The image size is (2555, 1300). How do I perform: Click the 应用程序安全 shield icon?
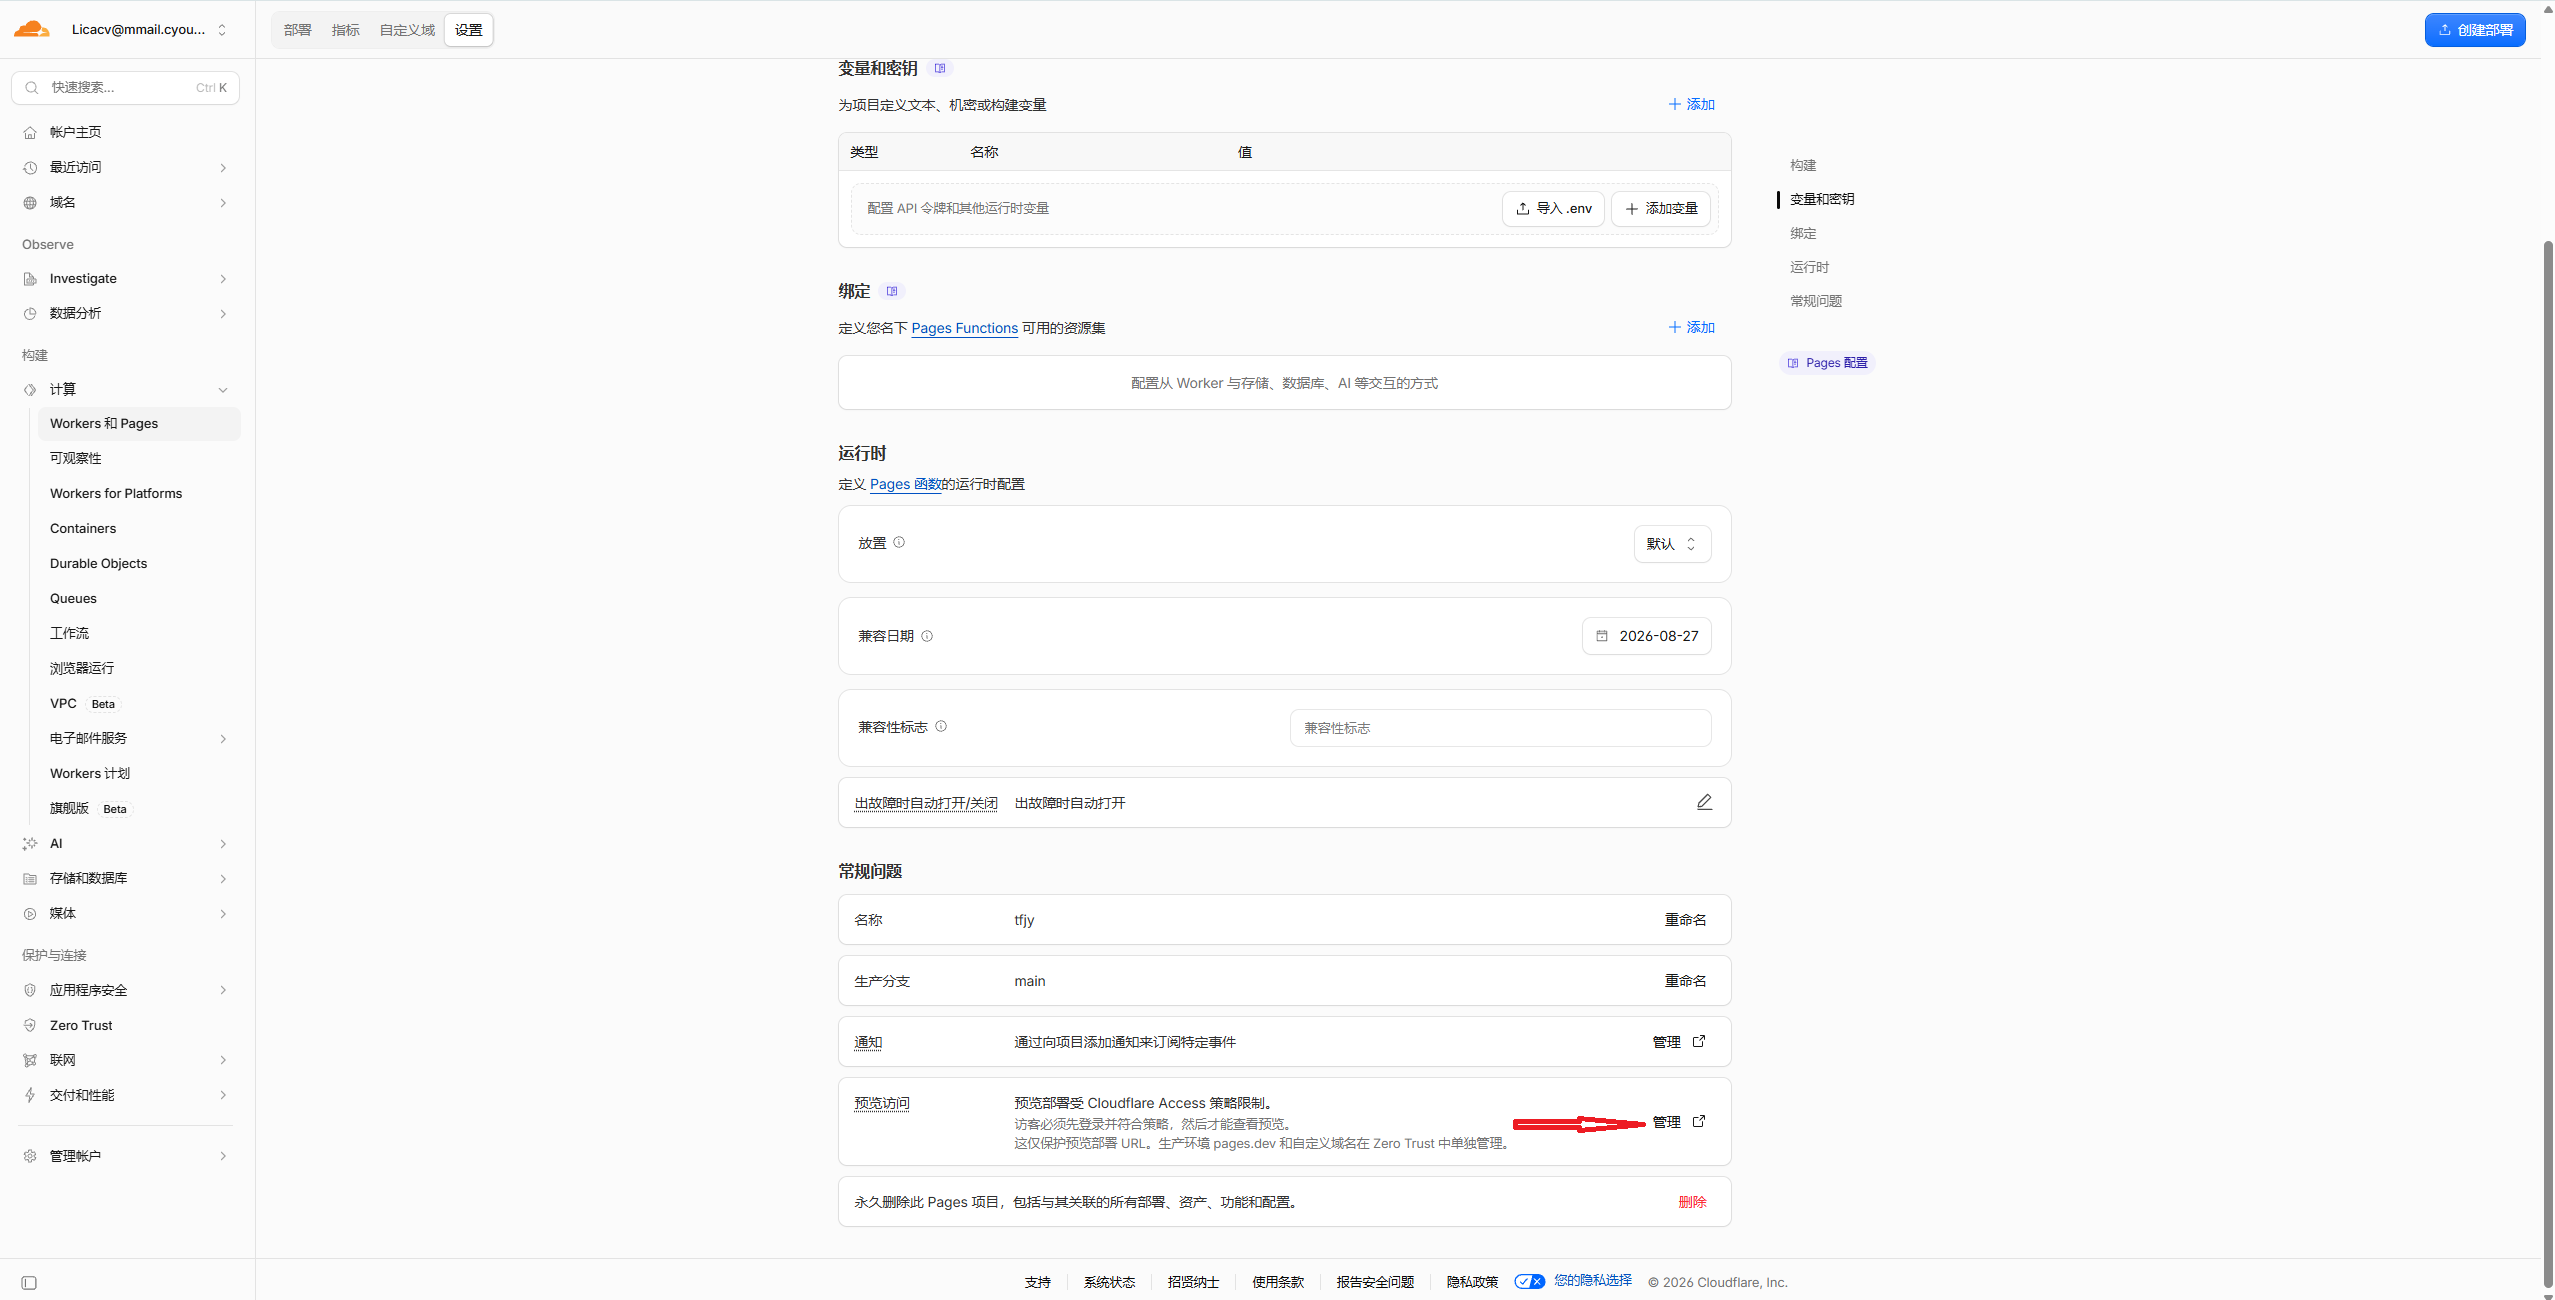click(30, 990)
